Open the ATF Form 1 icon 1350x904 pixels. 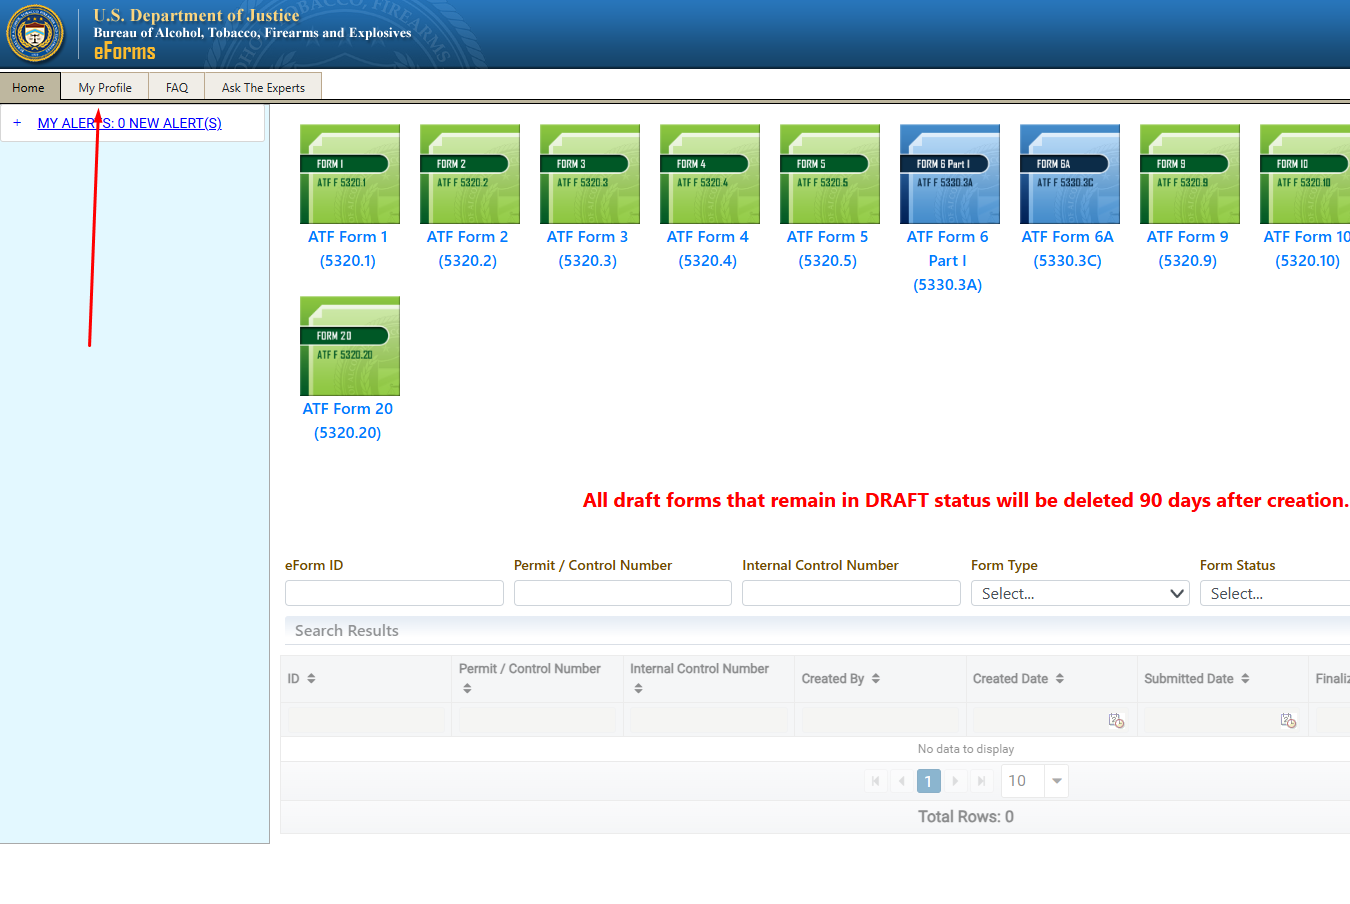[x=349, y=174]
